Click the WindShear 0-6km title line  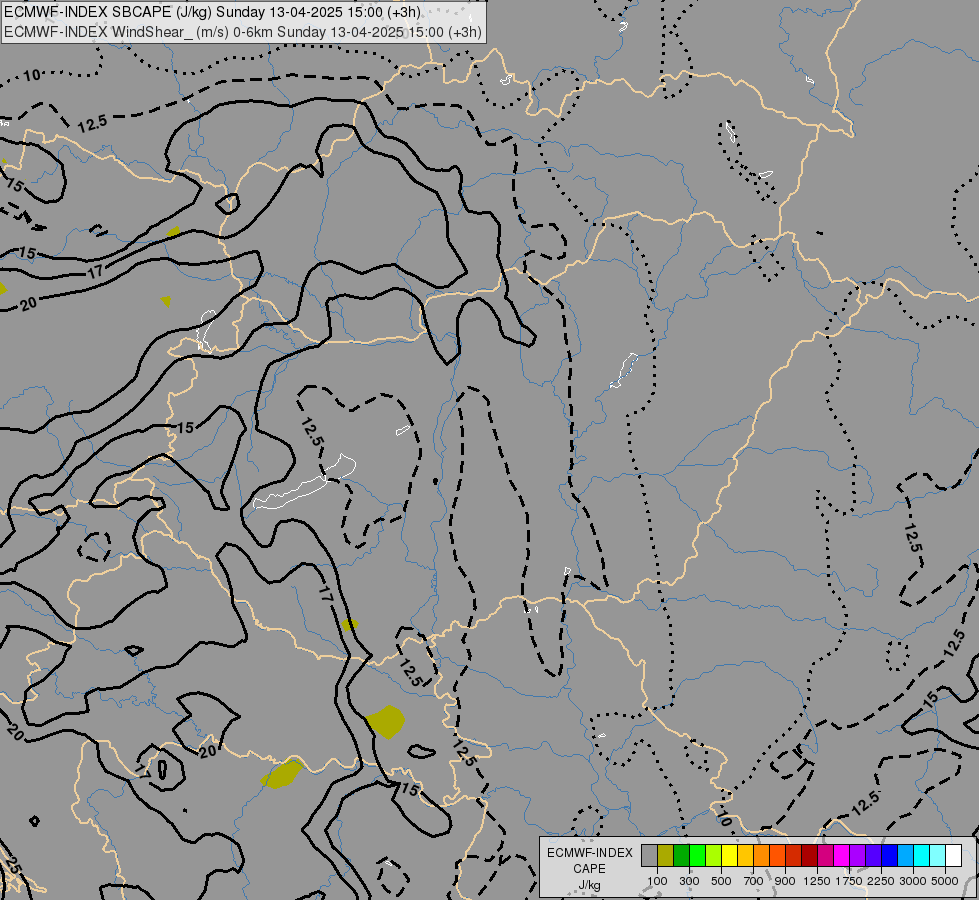pyautogui.click(x=243, y=32)
